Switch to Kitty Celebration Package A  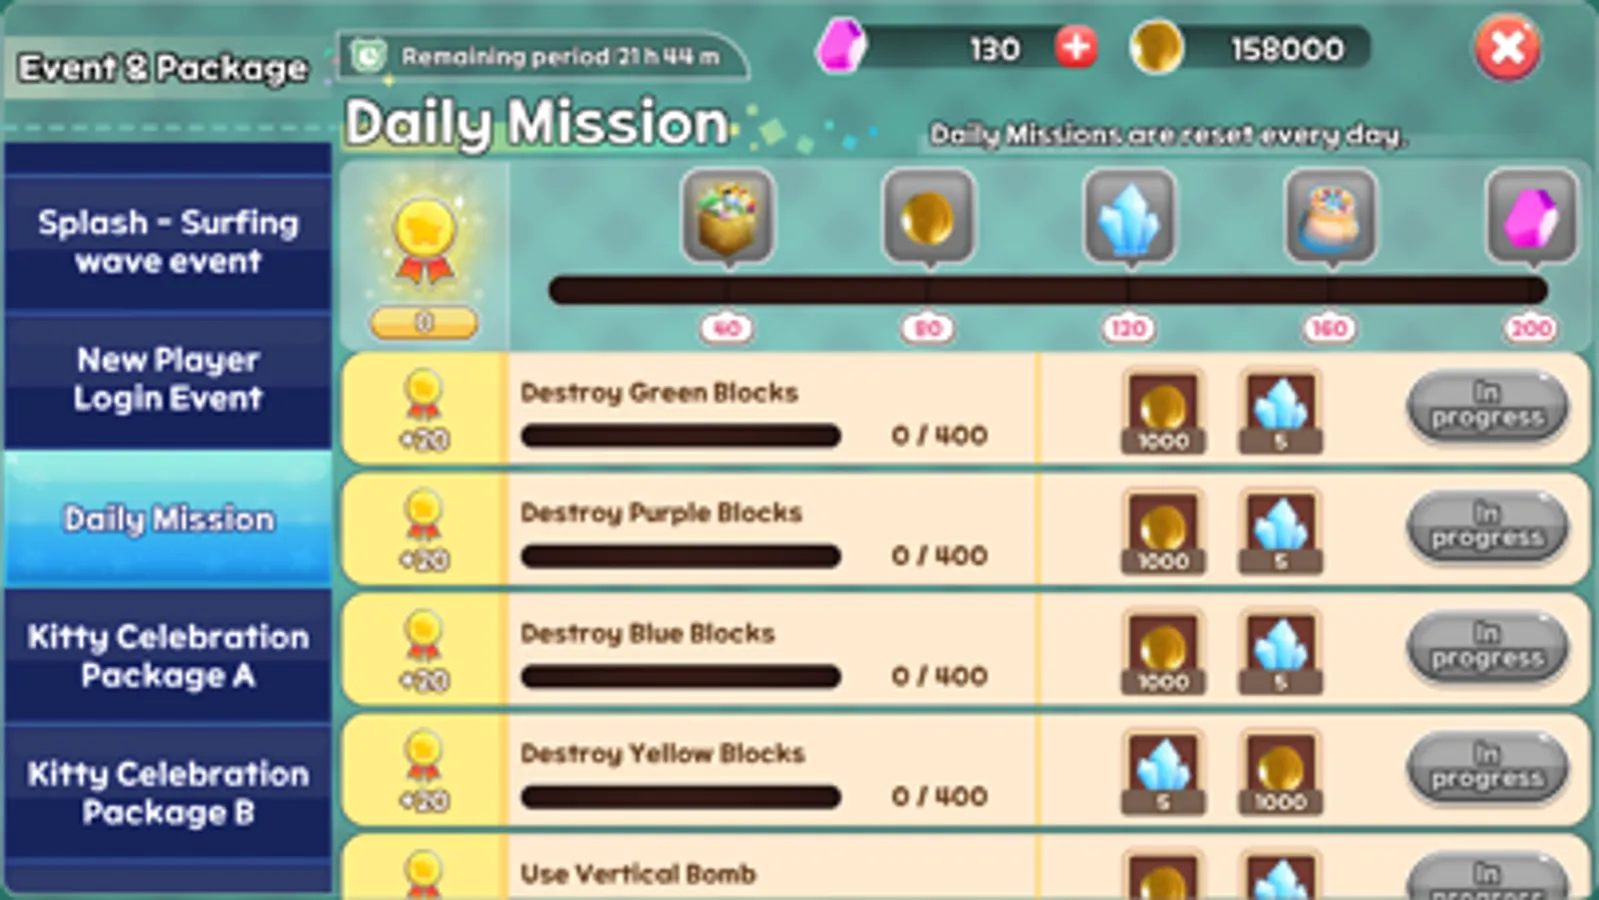[168, 656]
